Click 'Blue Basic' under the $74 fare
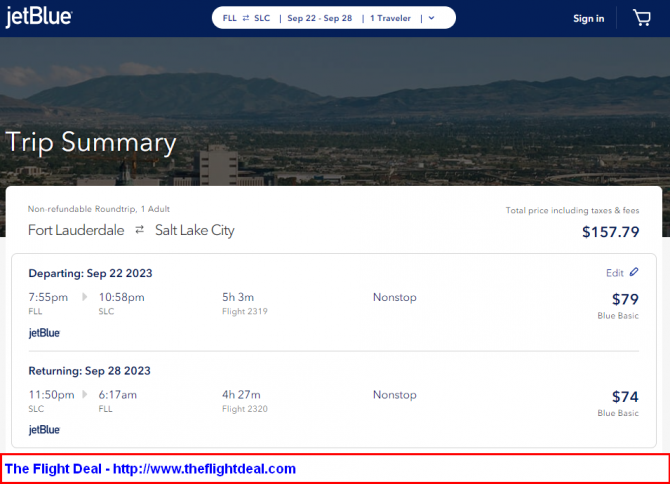 618,413
